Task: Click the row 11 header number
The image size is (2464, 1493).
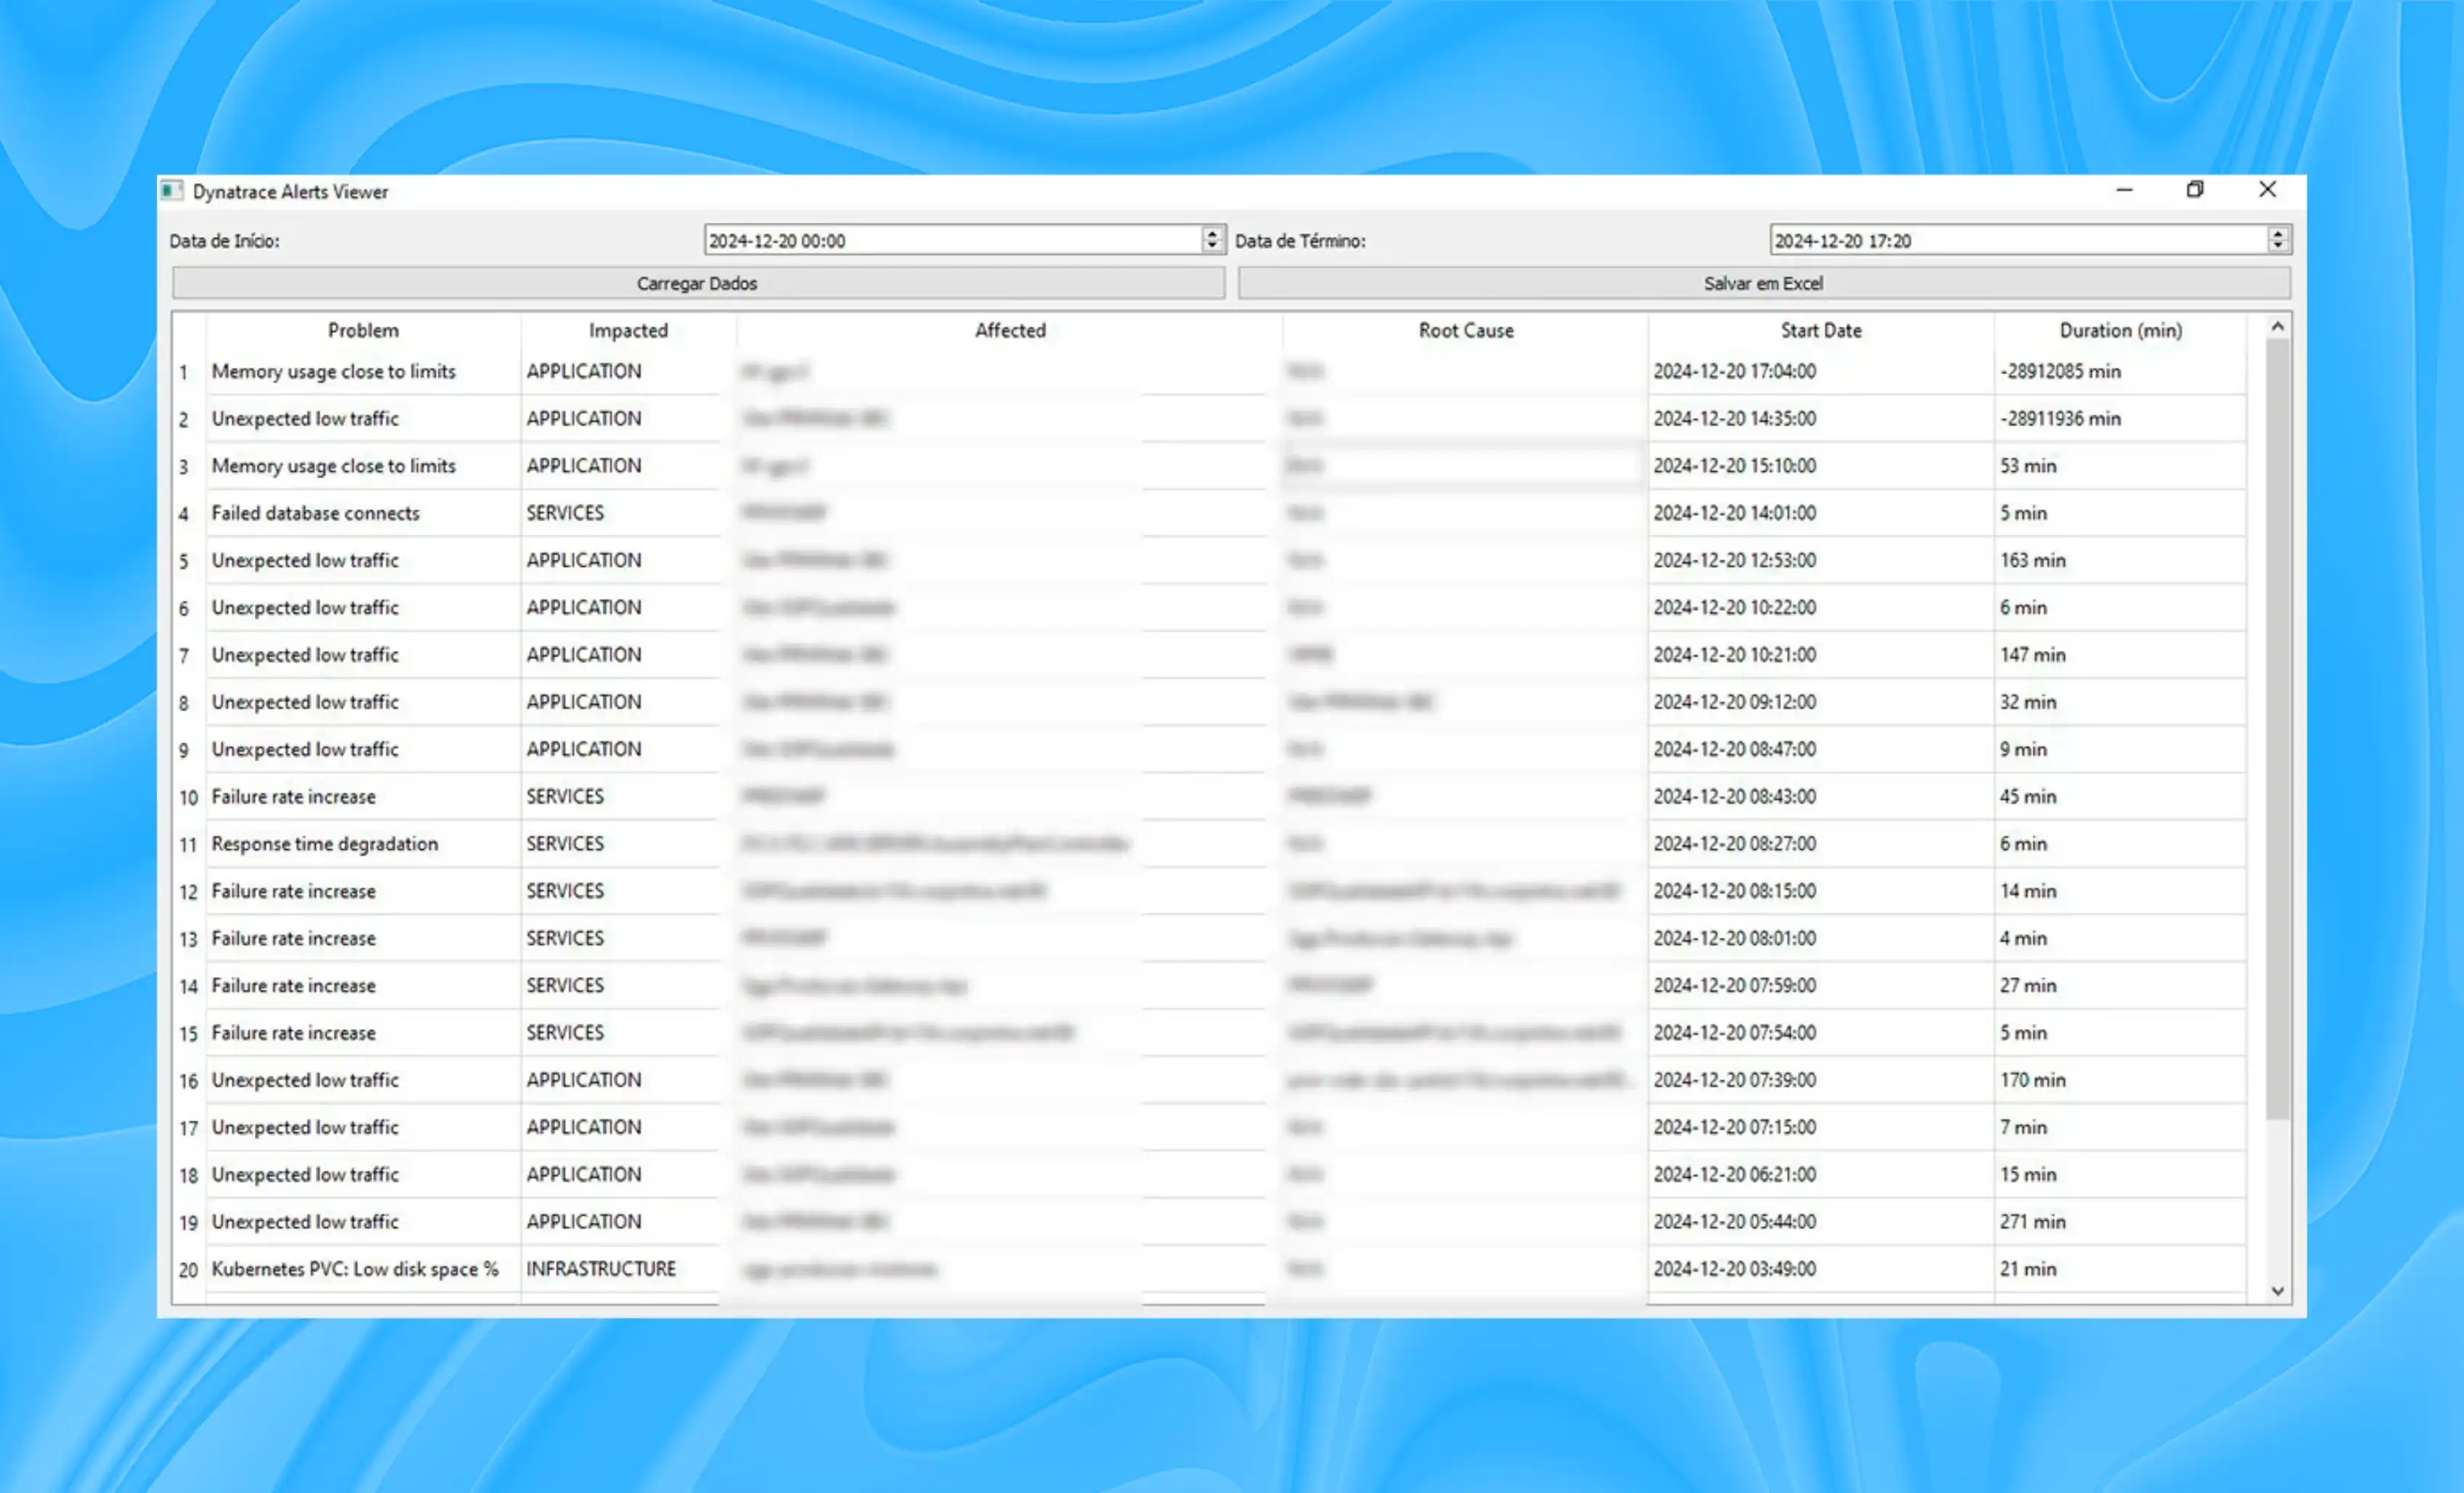Action: (188, 845)
